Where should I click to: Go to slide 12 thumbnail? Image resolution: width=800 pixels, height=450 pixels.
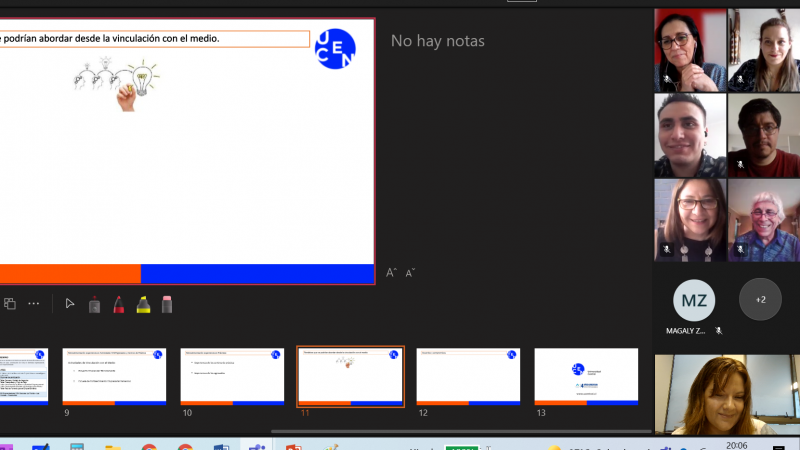[x=468, y=376]
